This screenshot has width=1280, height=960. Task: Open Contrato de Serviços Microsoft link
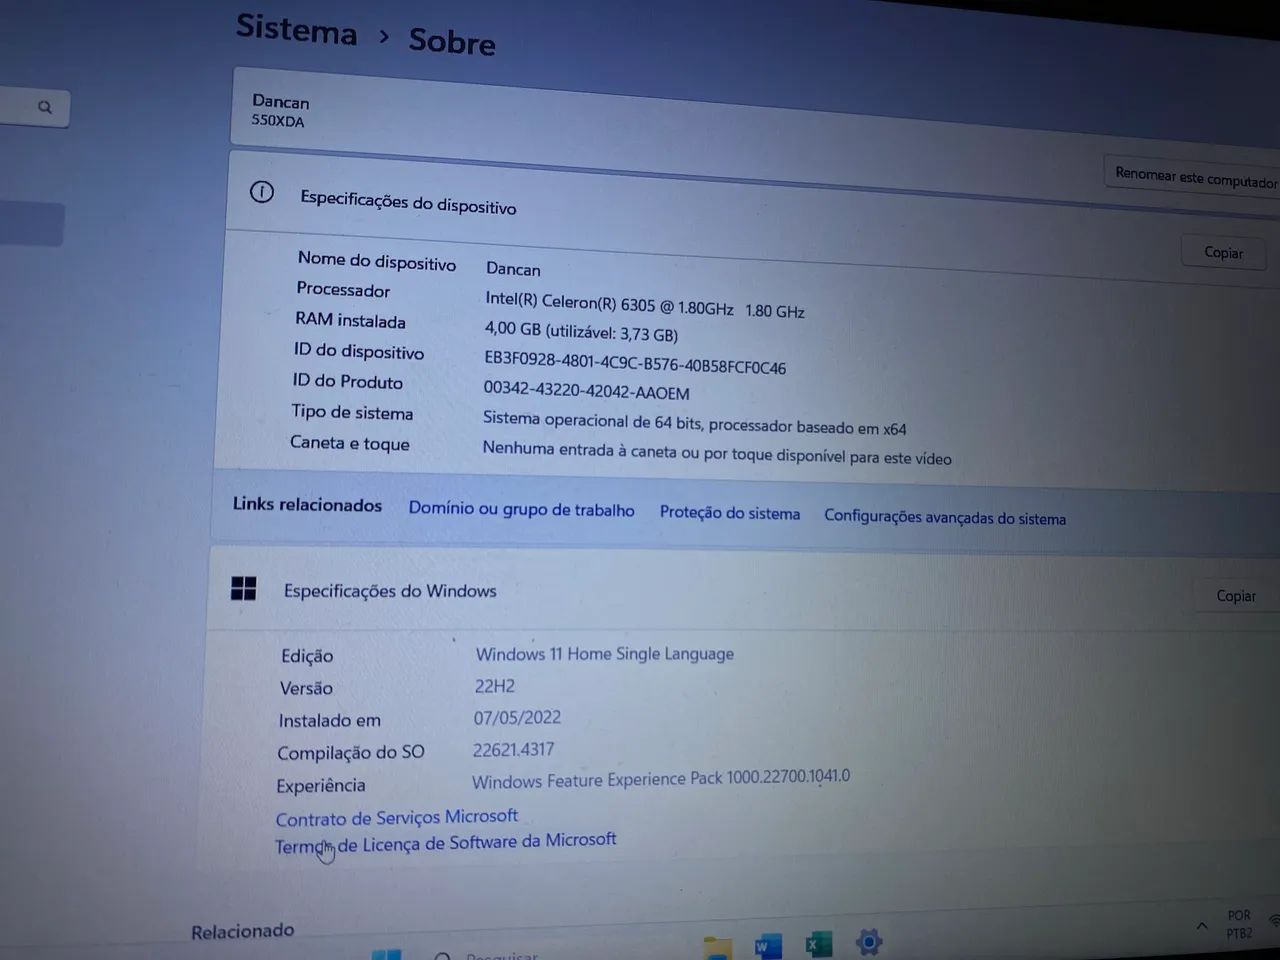coord(396,817)
